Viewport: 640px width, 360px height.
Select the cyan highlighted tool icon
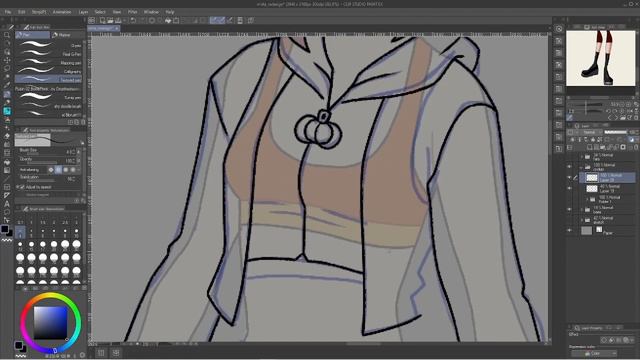point(7,111)
